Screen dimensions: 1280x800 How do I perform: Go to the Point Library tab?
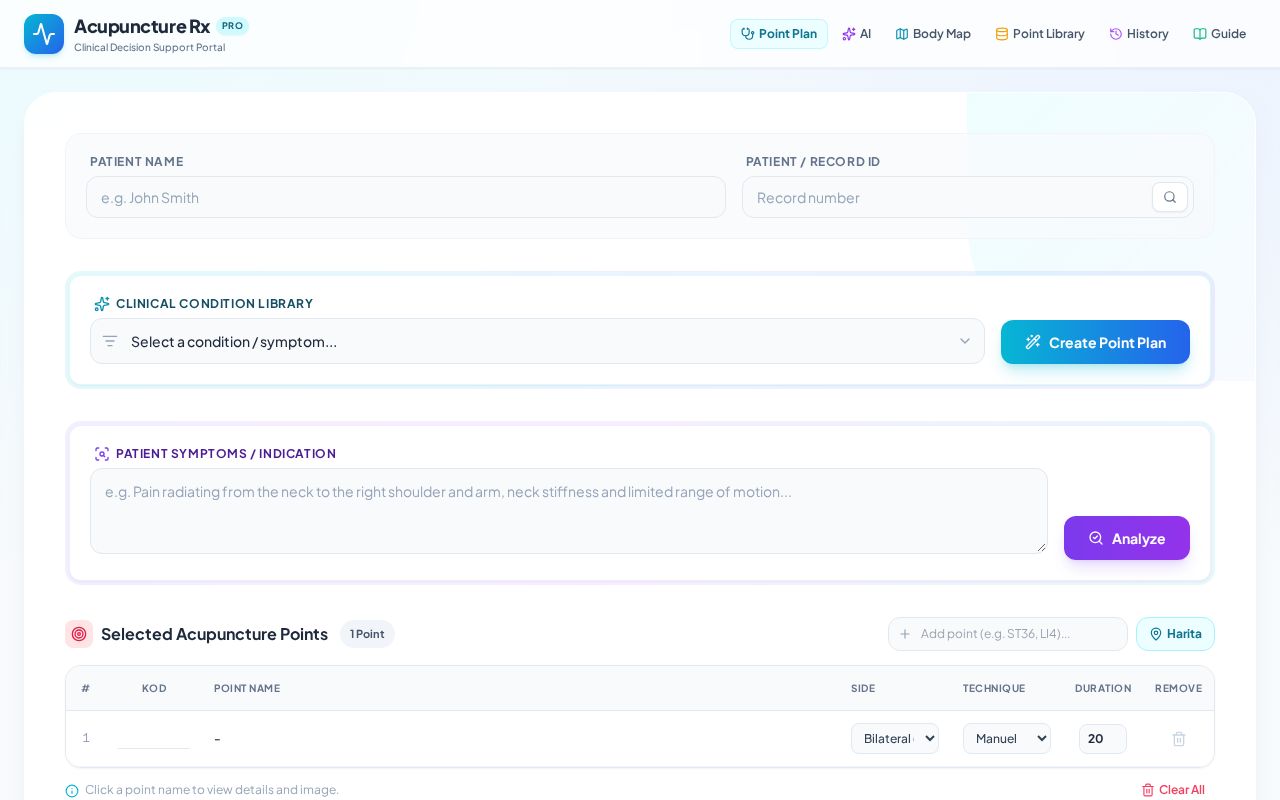coord(1040,34)
